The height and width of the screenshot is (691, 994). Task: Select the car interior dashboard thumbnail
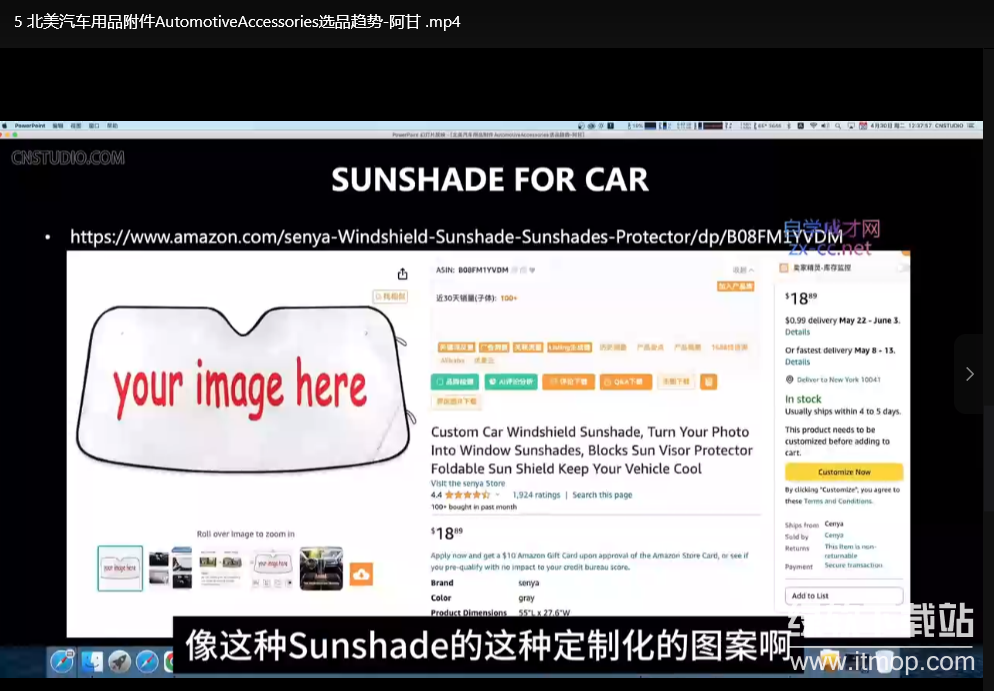coord(321,568)
